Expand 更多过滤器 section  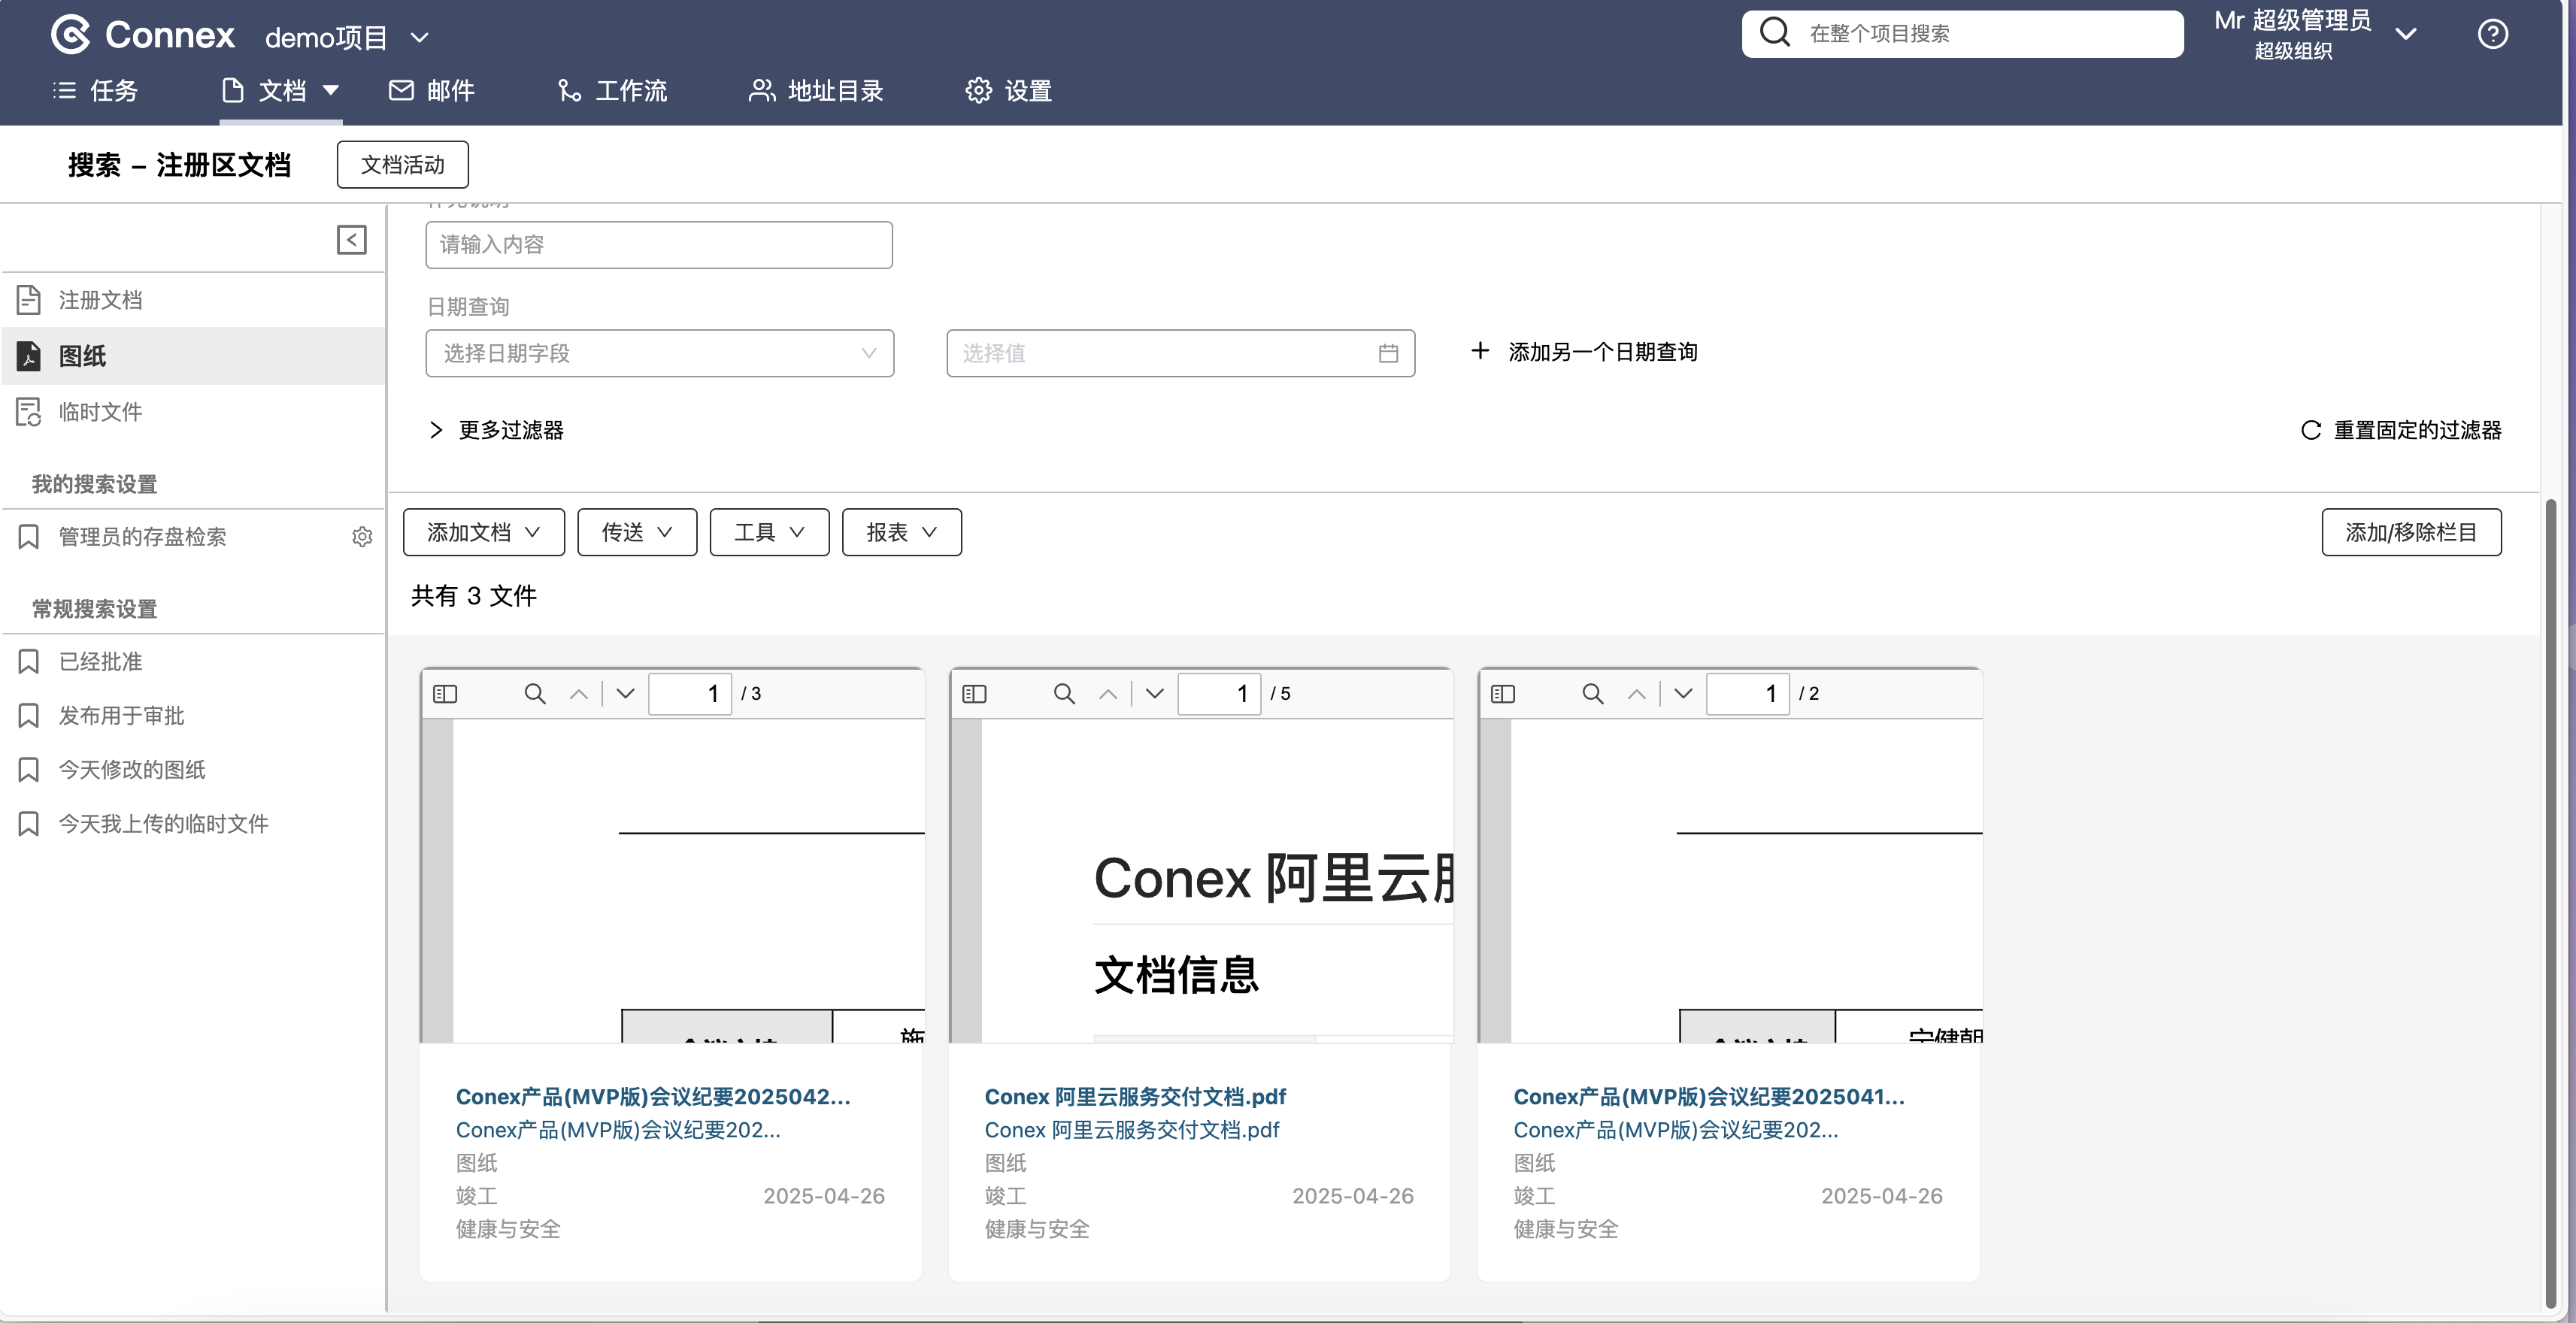[497, 430]
